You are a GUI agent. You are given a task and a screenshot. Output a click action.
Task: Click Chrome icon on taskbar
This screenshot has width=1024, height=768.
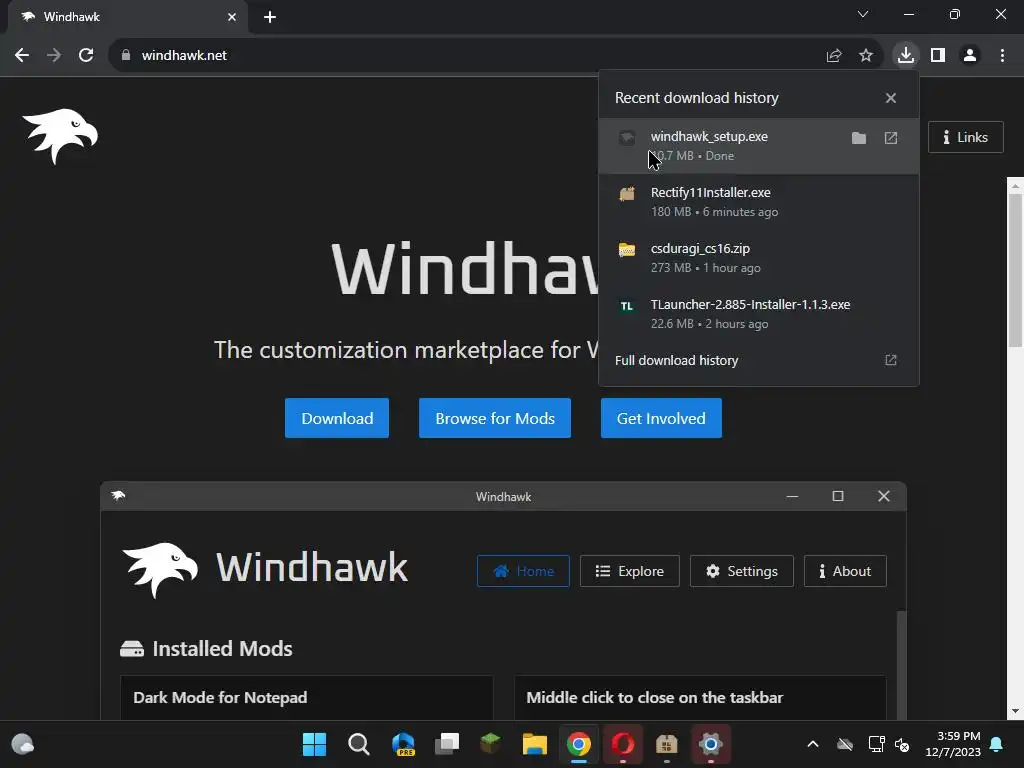tap(579, 744)
